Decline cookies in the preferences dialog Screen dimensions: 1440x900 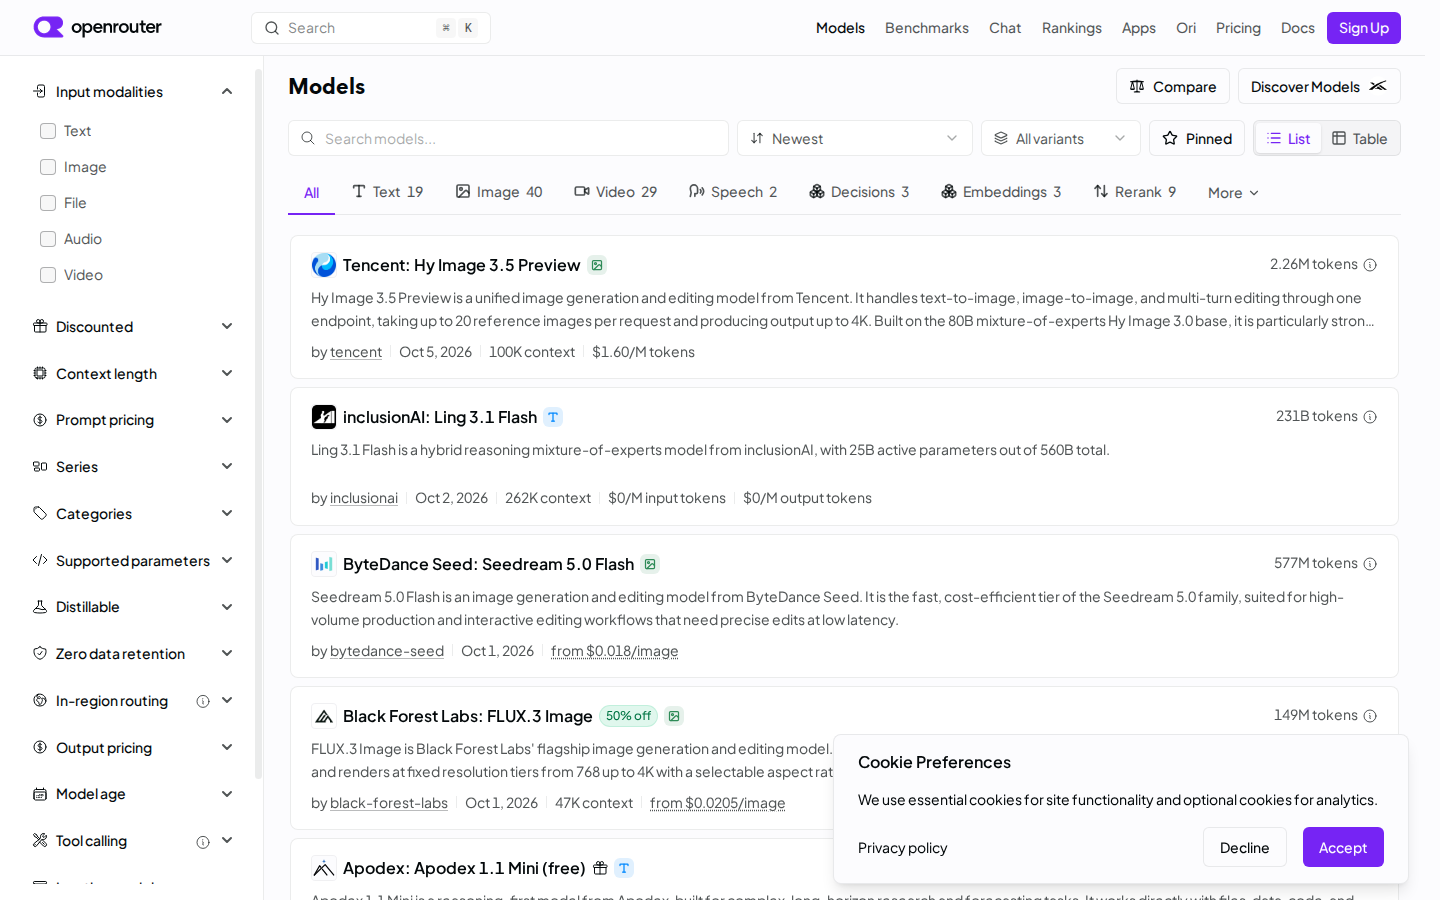coord(1245,847)
